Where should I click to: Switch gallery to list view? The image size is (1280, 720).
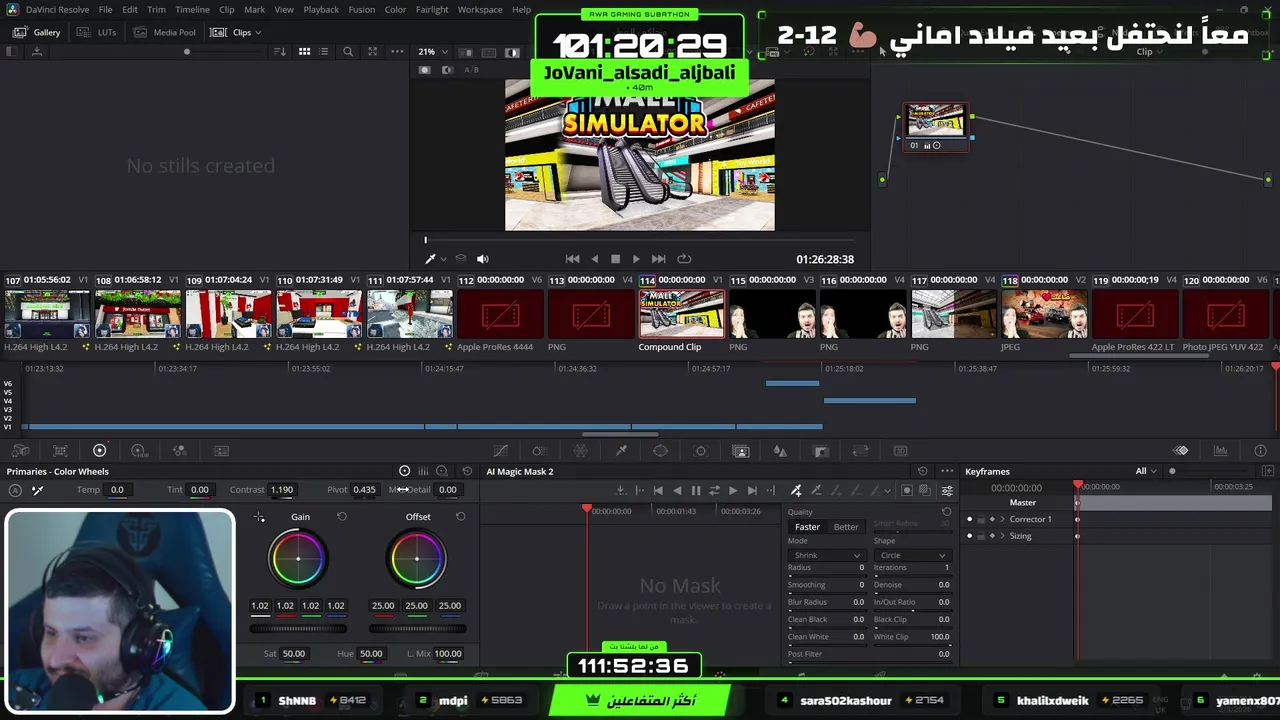click(324, 52)
